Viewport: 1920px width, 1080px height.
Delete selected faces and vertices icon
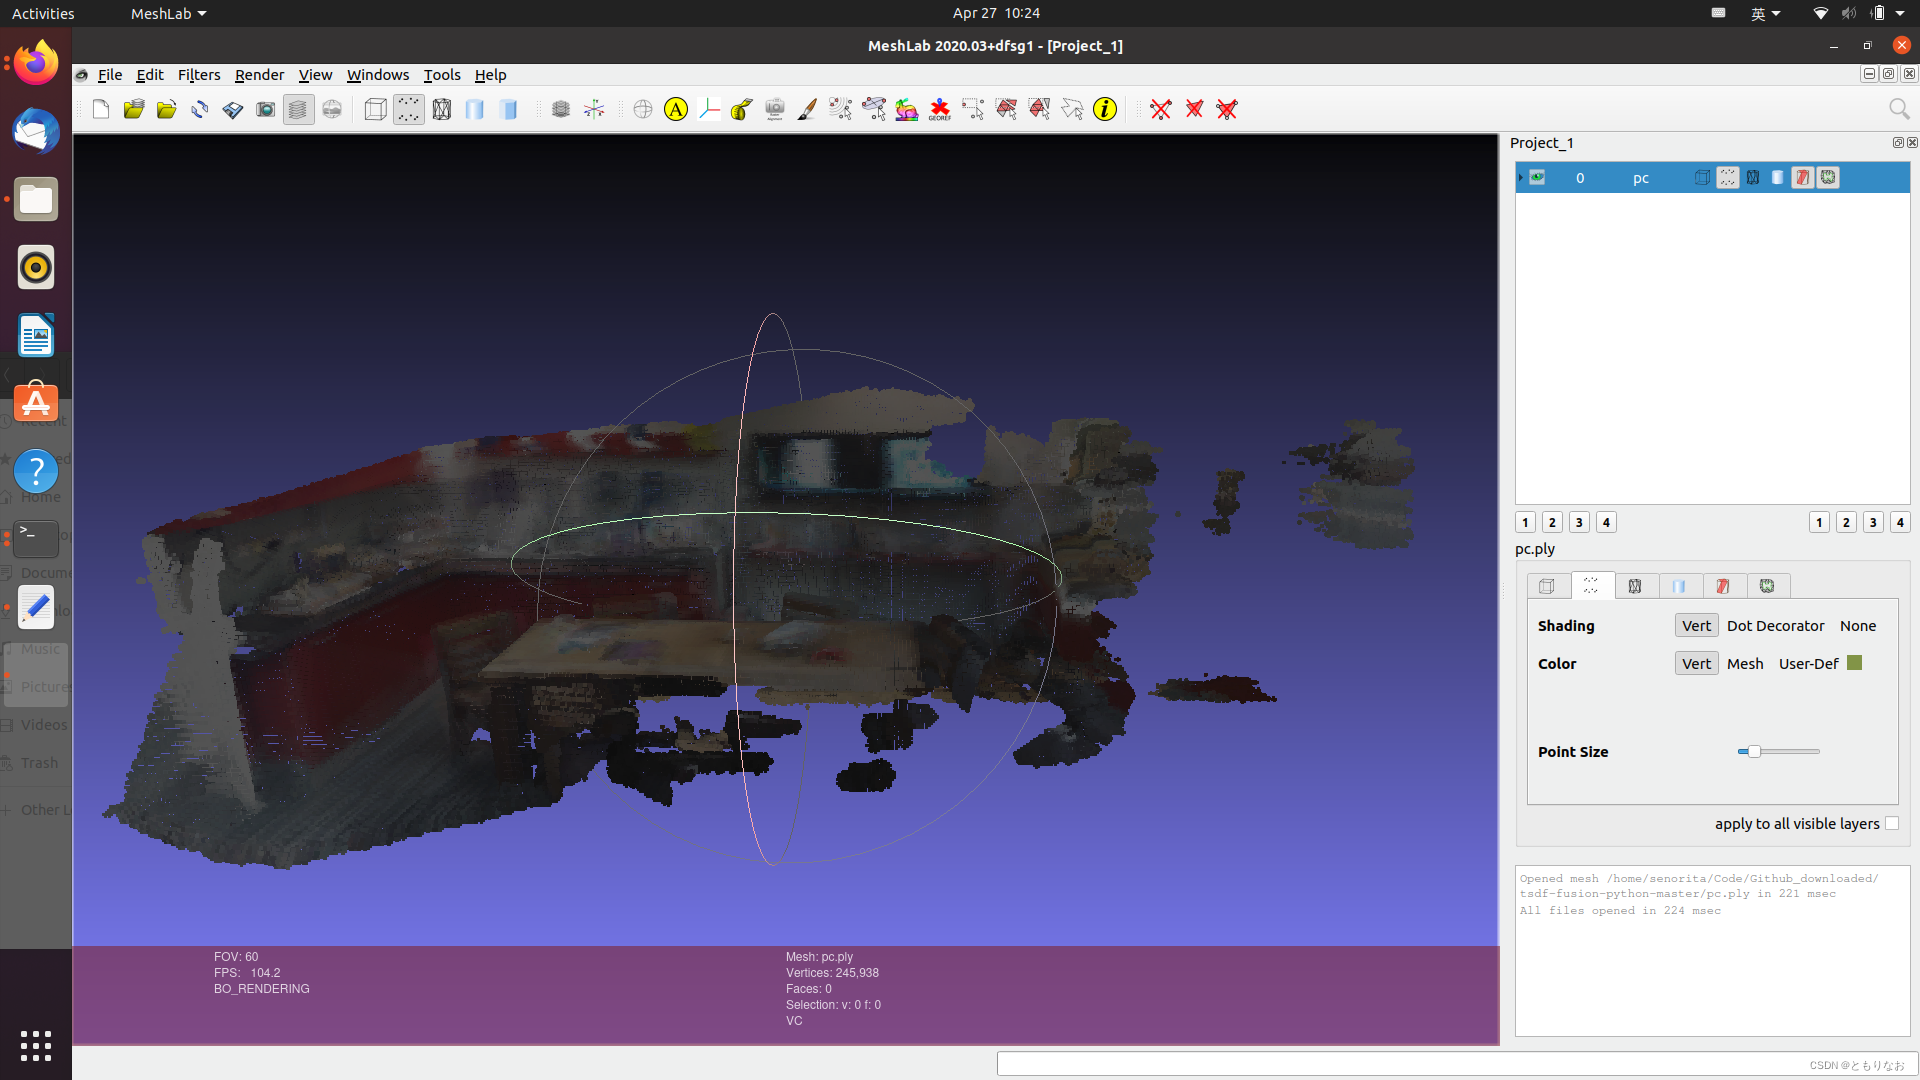point(1227,109)
